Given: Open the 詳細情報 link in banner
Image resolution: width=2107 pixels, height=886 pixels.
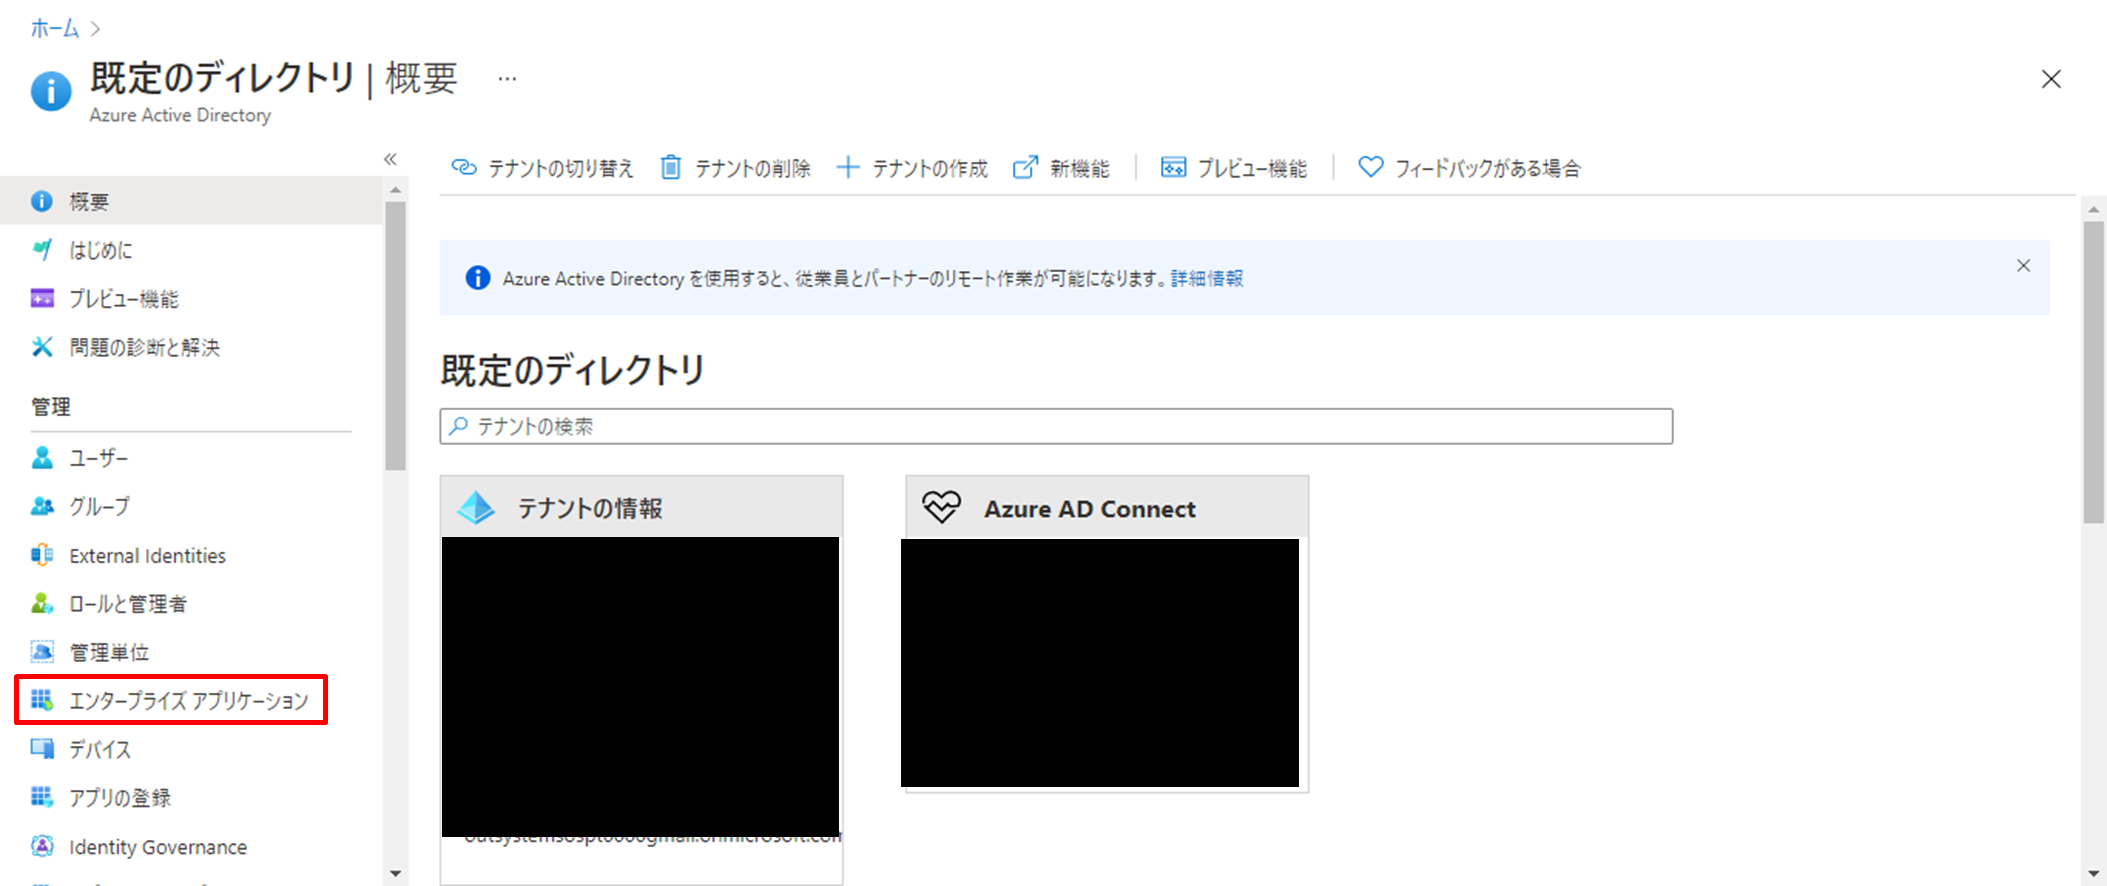Looking at the screenshot, I should click(x=1207, y=278).
